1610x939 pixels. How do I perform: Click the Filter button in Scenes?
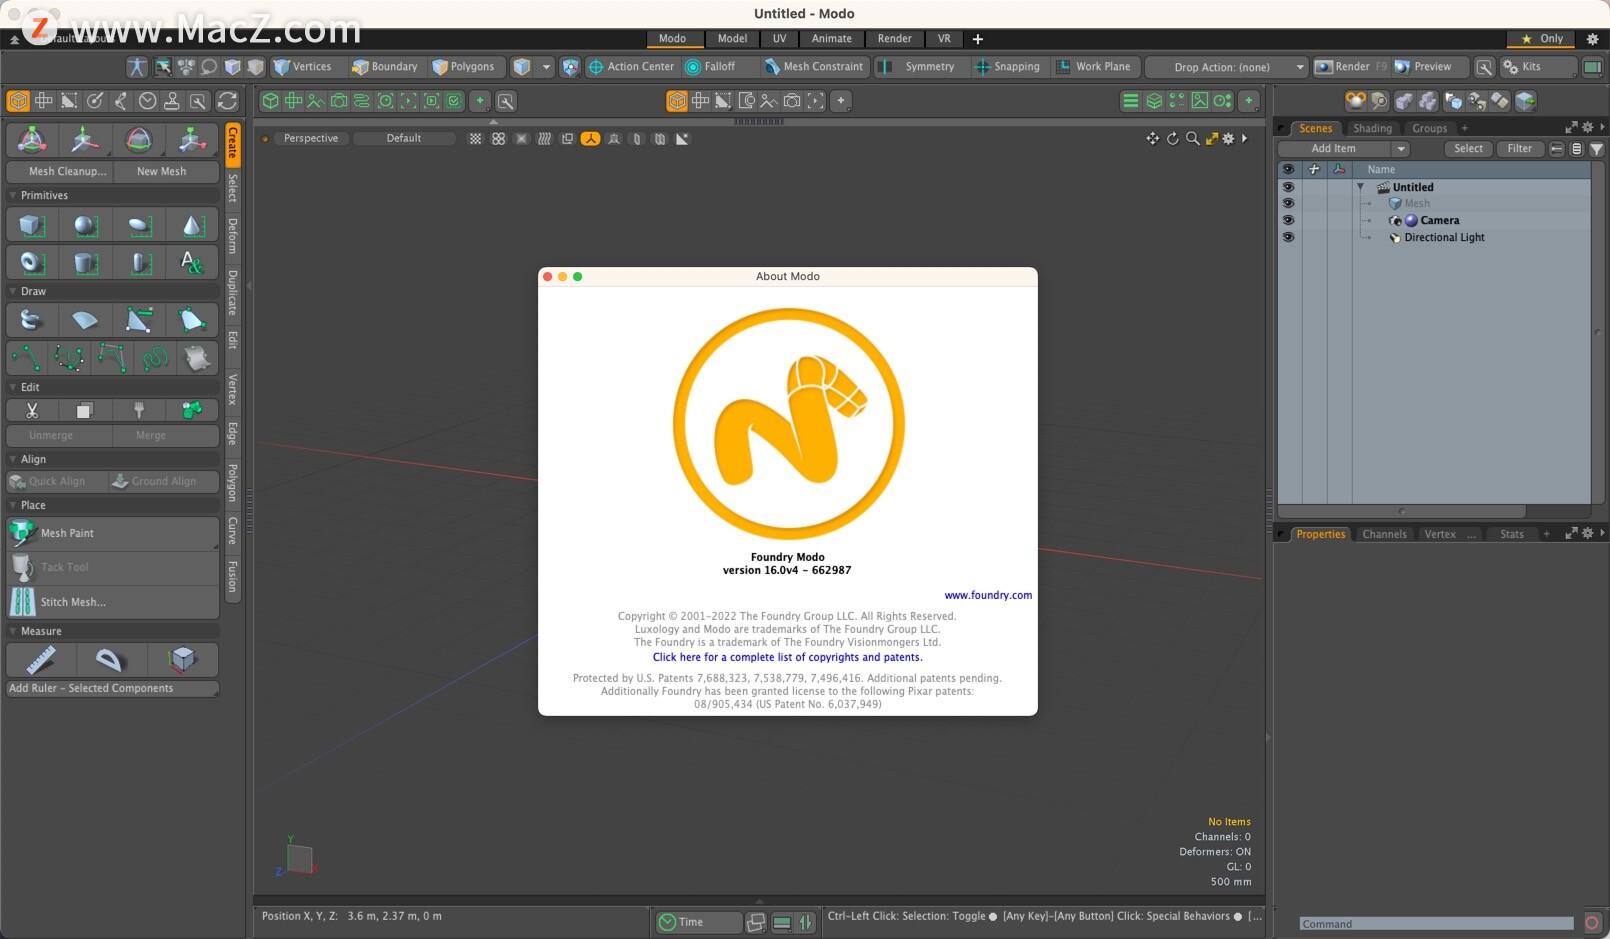(1519, 149)
